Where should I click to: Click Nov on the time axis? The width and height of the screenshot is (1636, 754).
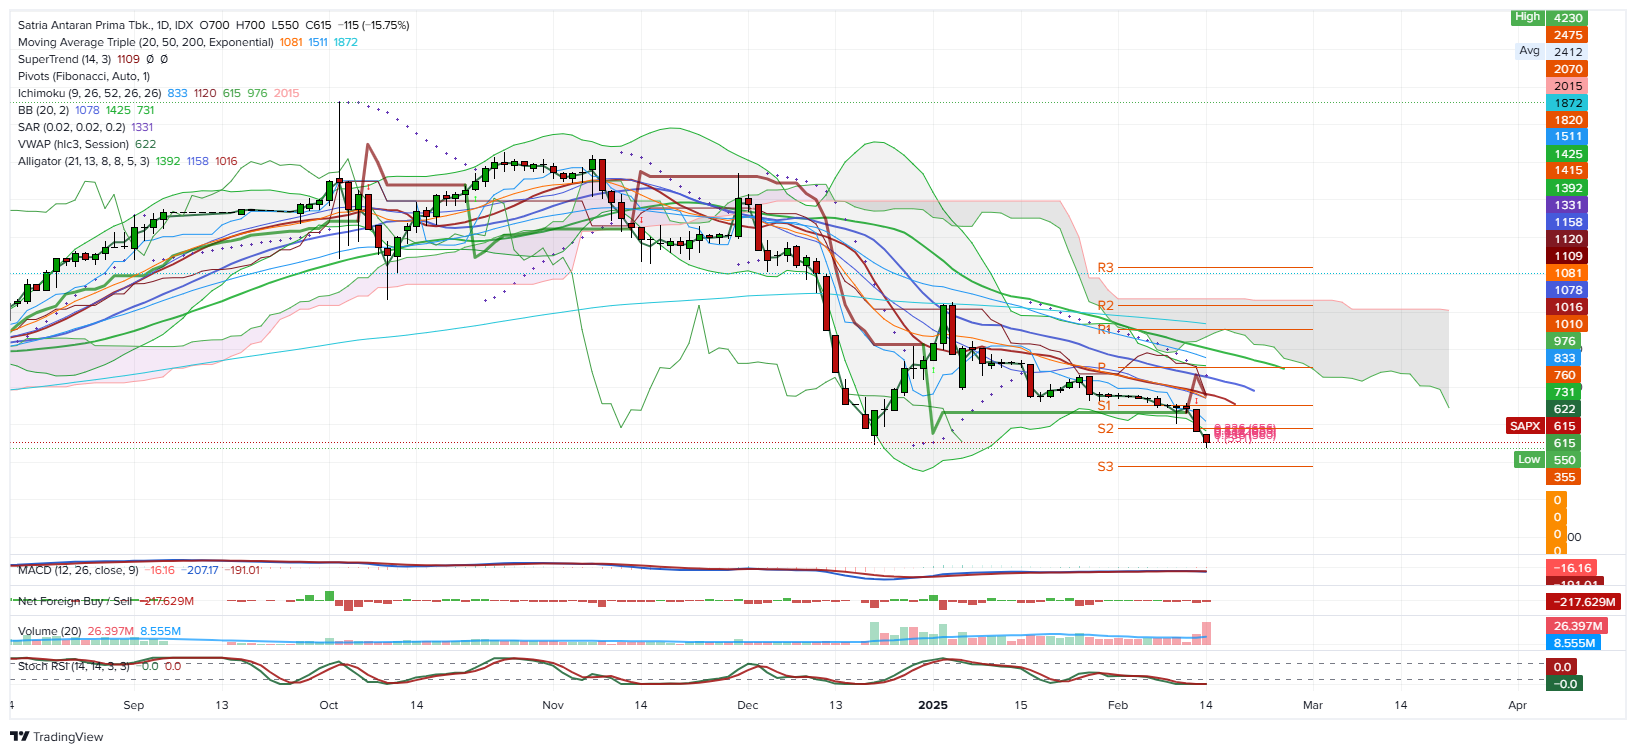(x=553, y=705)
